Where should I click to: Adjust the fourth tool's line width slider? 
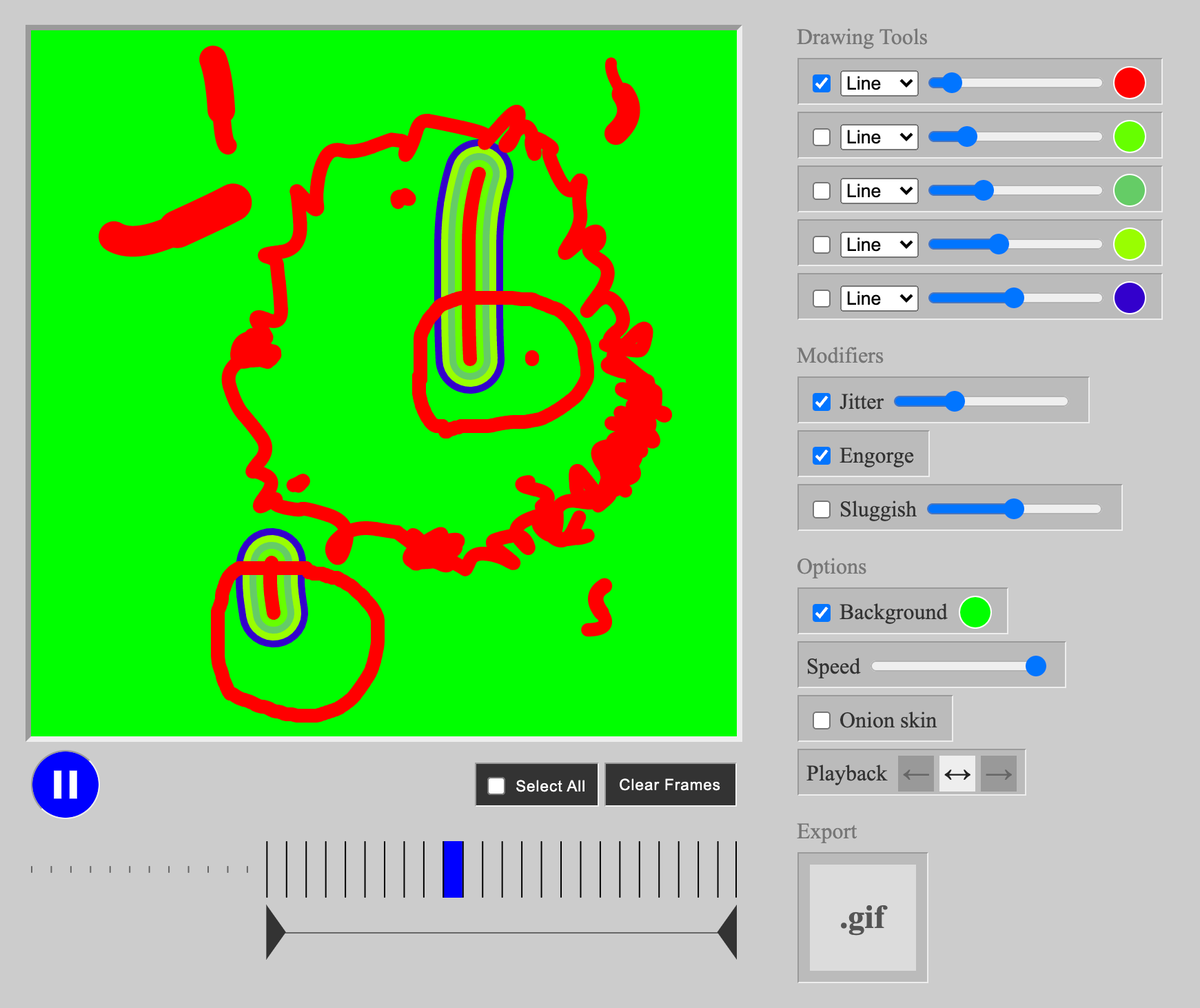tap(1015, 244)
